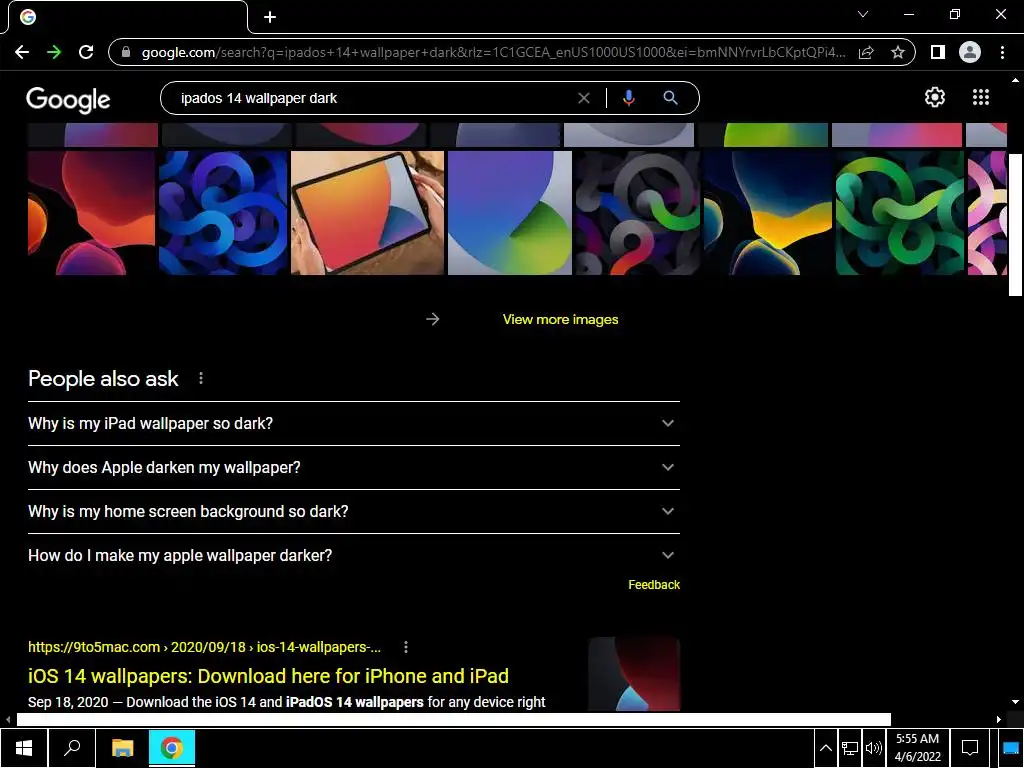
Task: Open the yellow-blue dark wallpaper thumbnail
Action: (x=768, y=213)
